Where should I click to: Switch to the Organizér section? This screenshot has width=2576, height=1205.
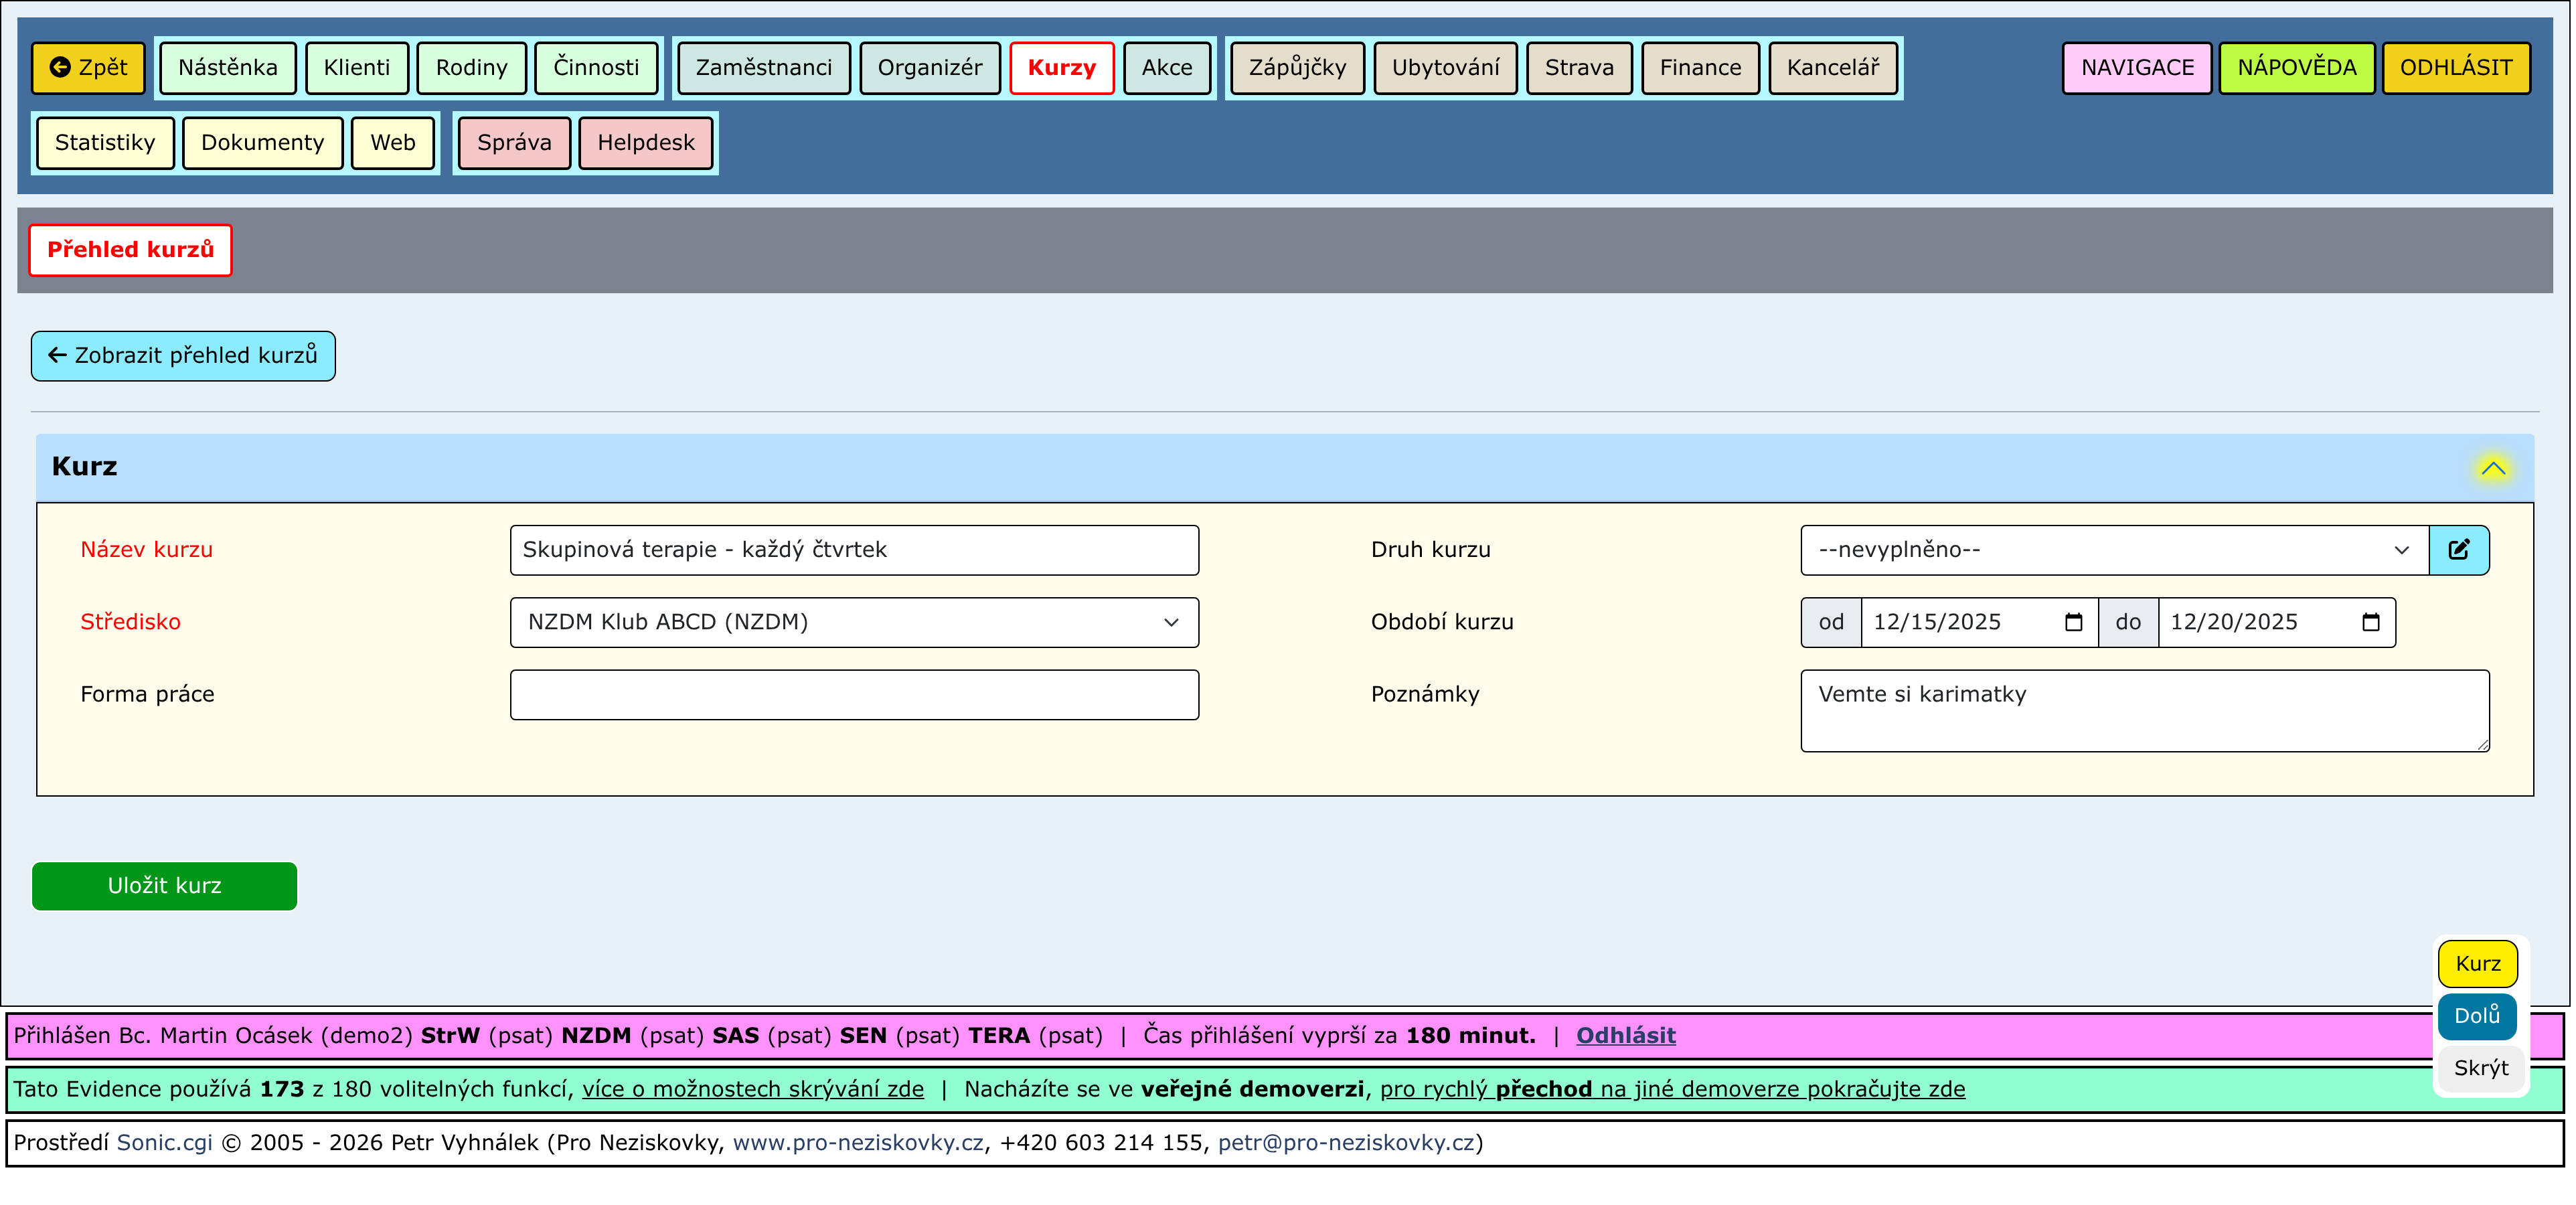pos(929,68)
